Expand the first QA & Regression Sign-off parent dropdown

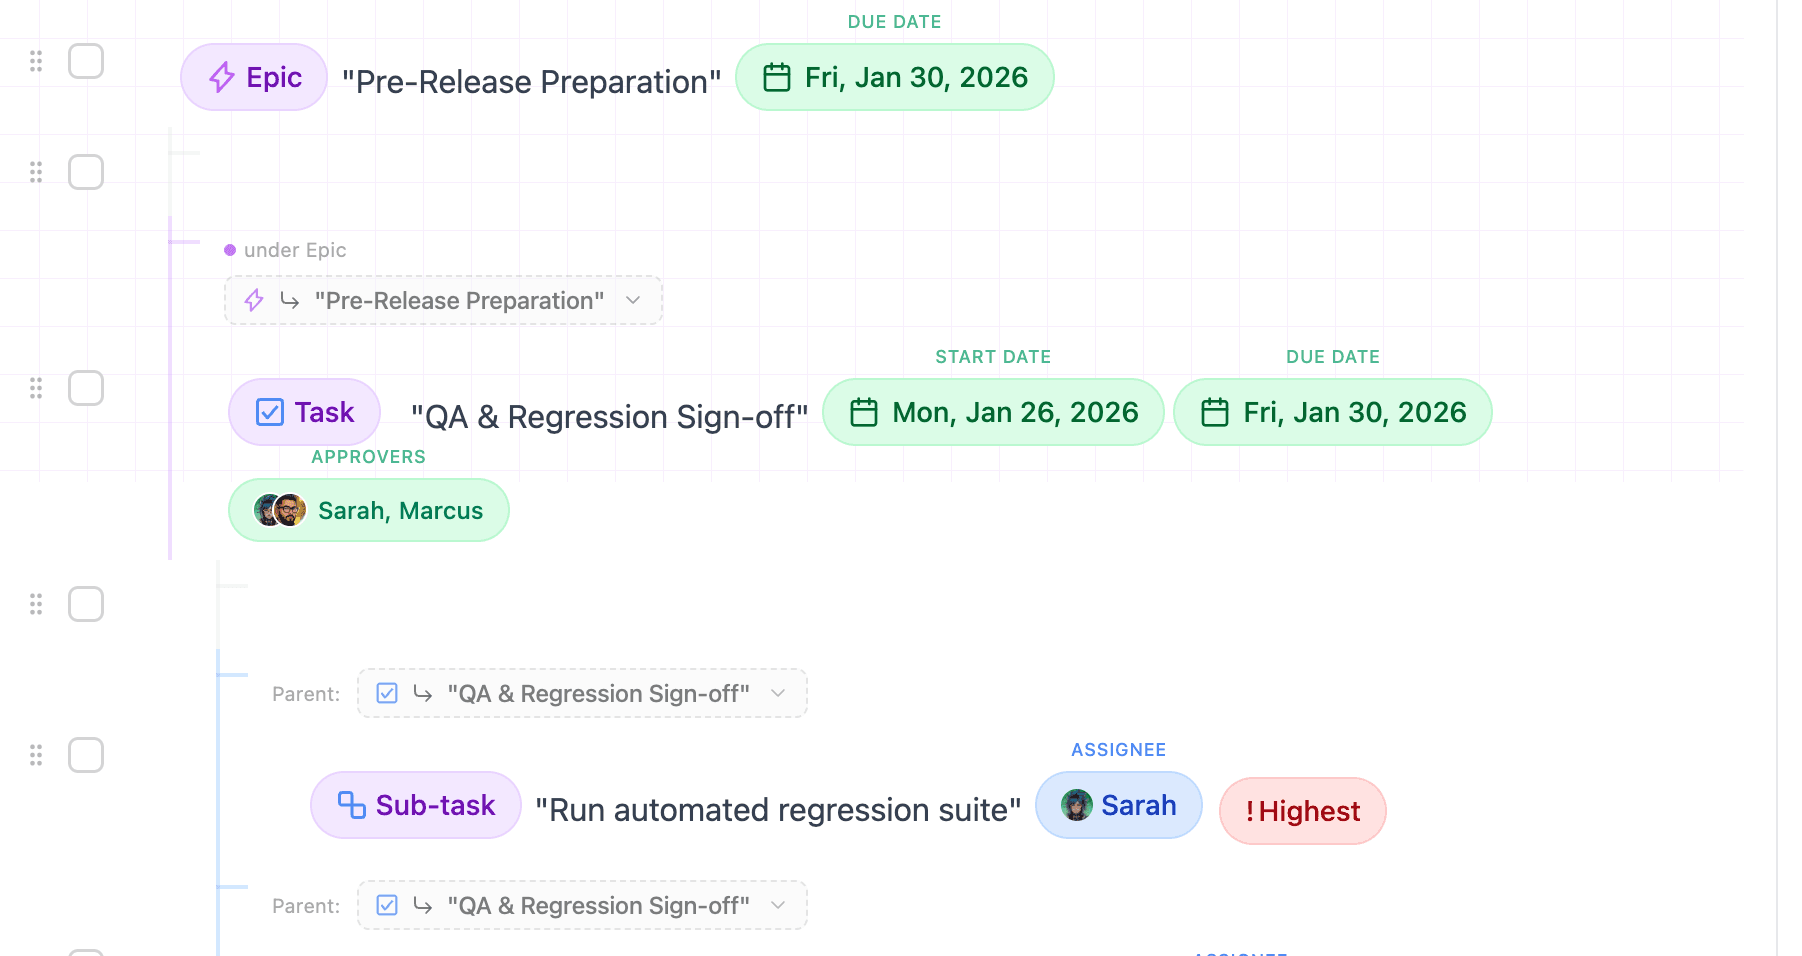pos(777,693)
